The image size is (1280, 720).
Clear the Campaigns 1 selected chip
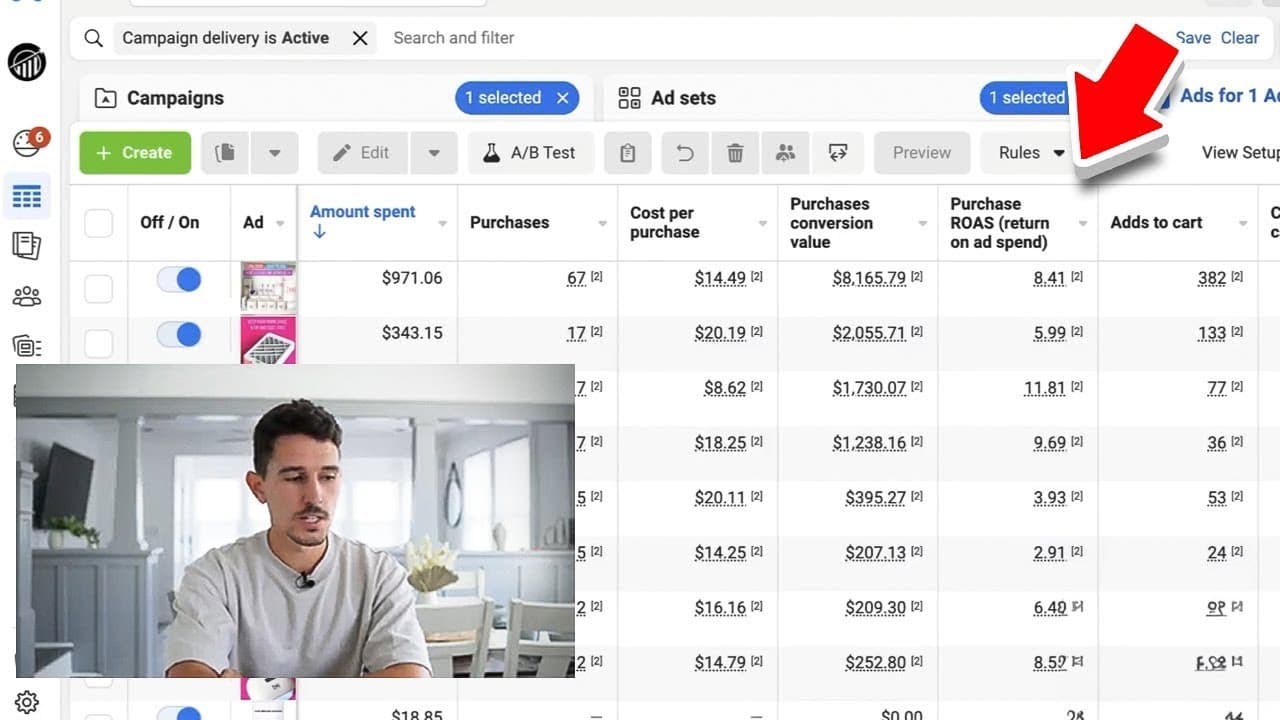pyautogui.click(x=562, y=98)
